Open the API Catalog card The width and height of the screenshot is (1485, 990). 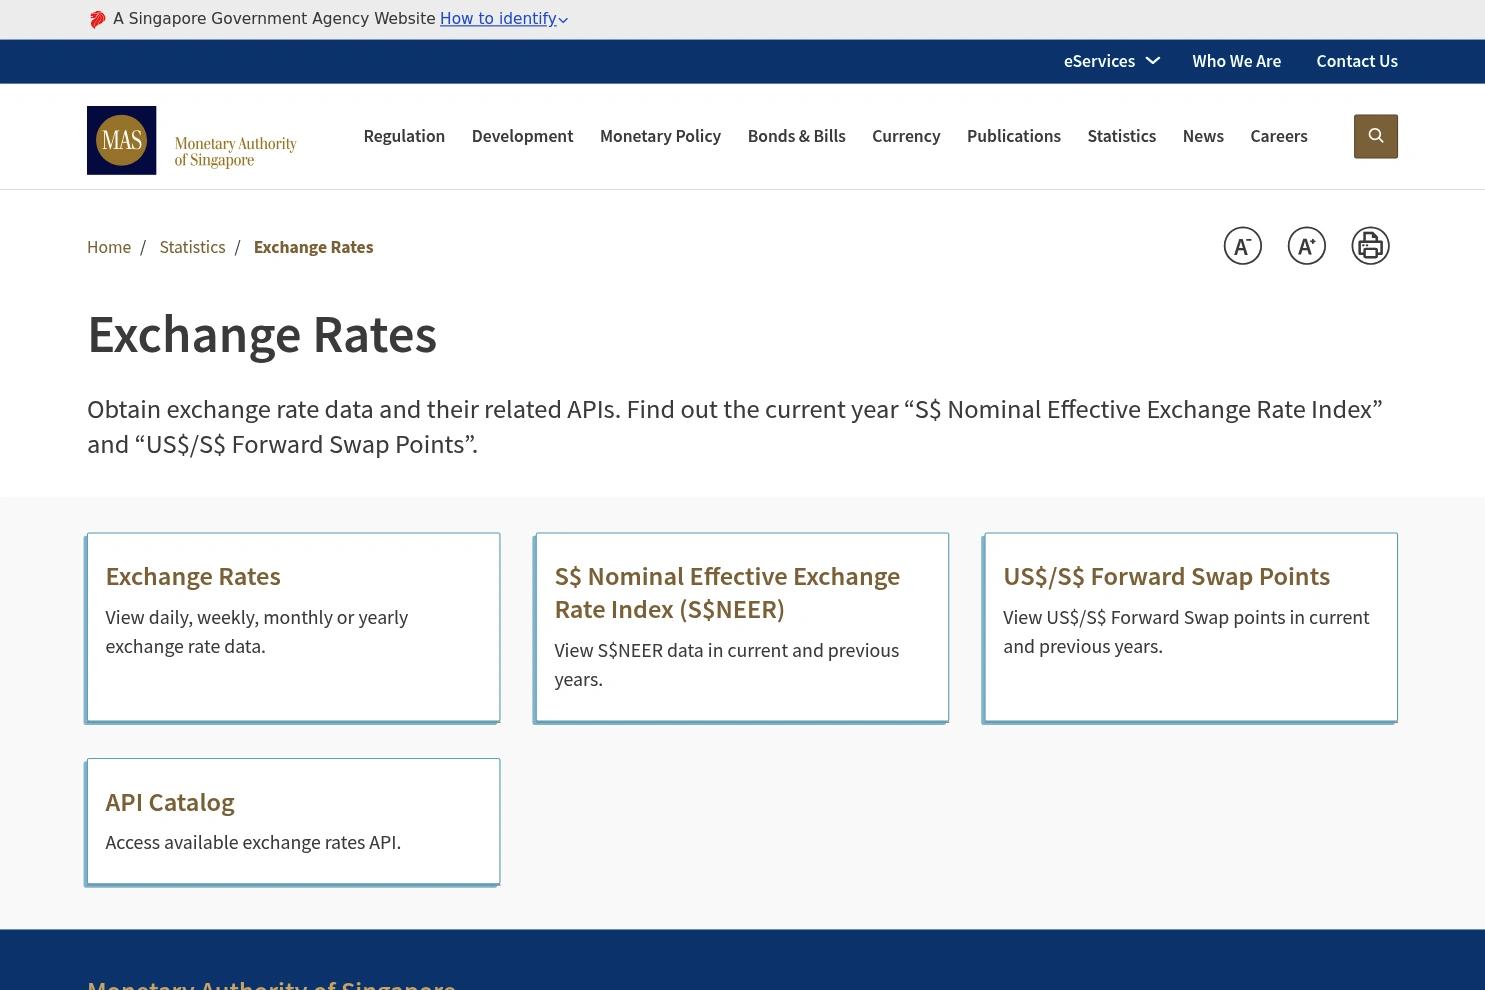click(293, 821)
